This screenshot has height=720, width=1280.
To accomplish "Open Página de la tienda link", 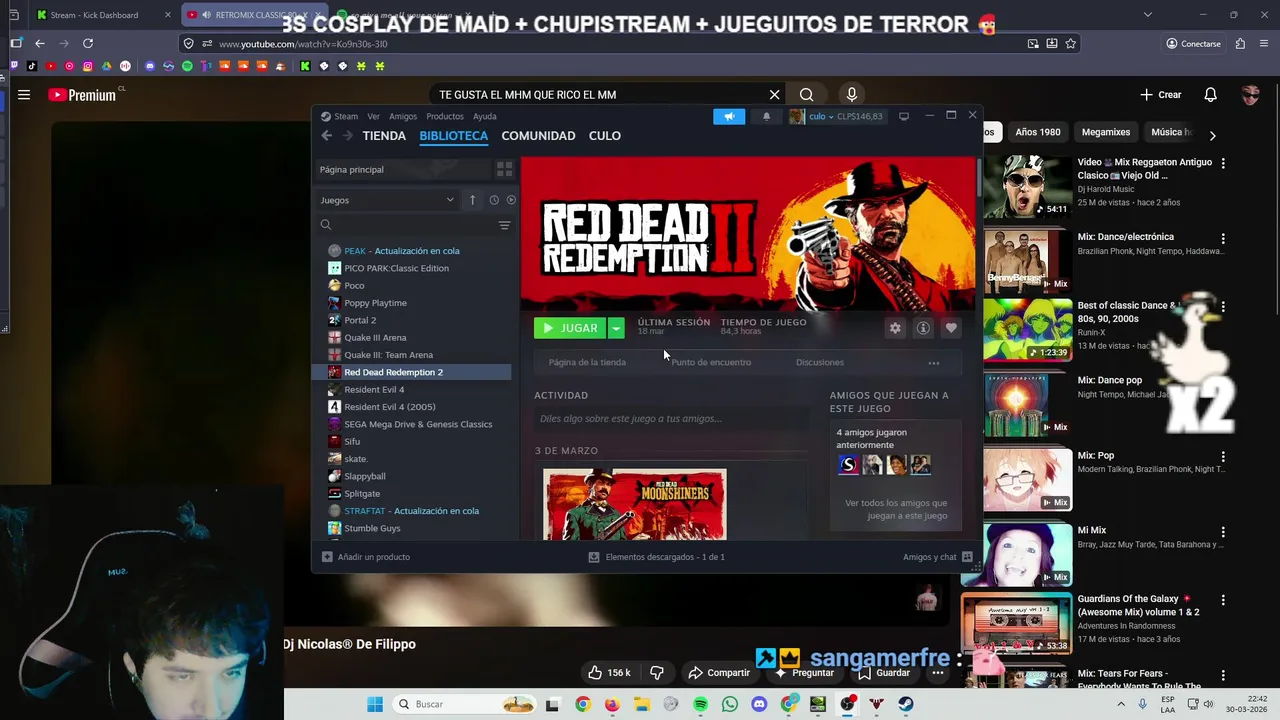I will point(587,362).
